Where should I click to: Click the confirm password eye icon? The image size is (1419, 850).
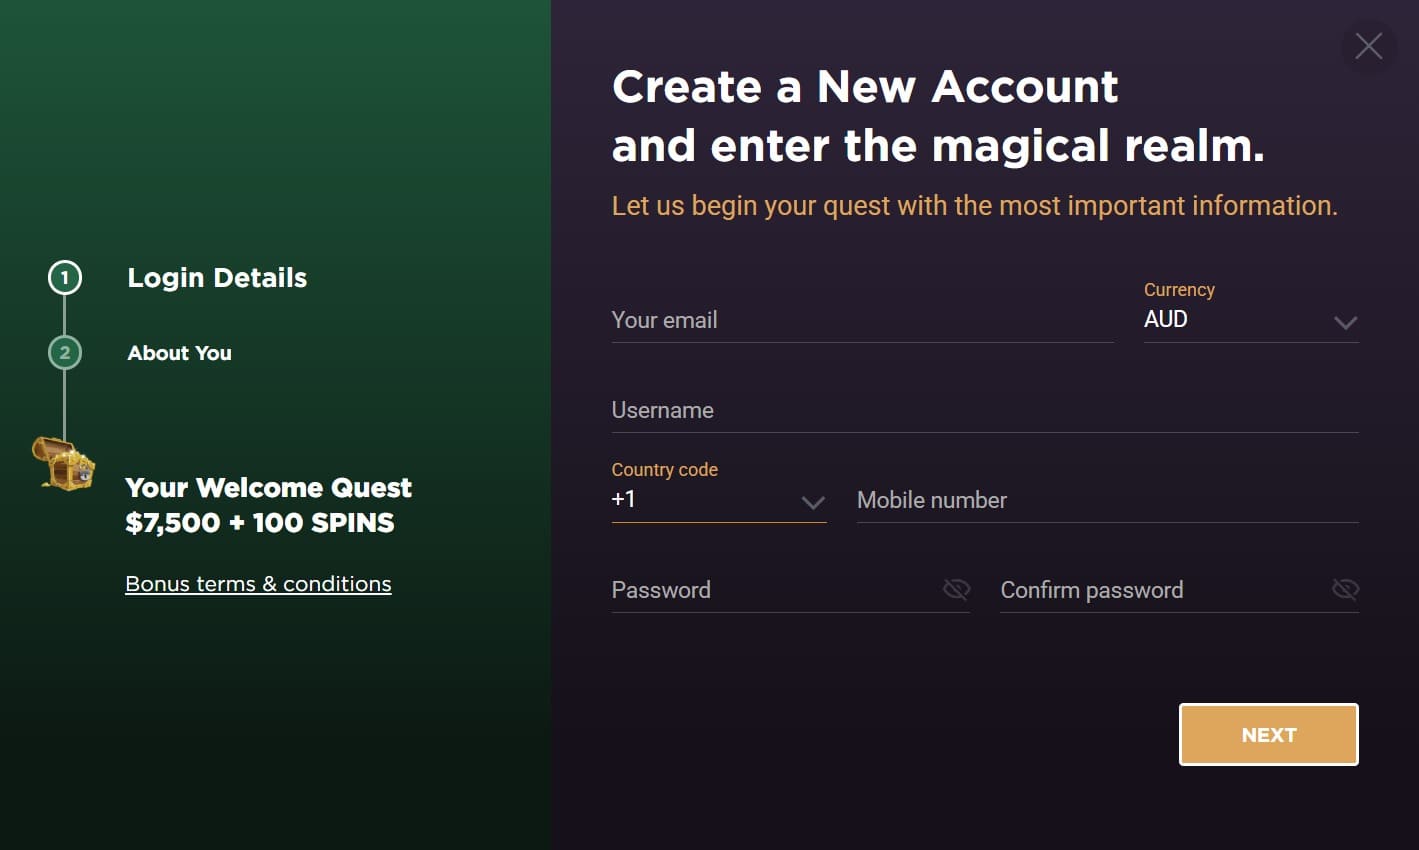click(x=1345, y=589)
